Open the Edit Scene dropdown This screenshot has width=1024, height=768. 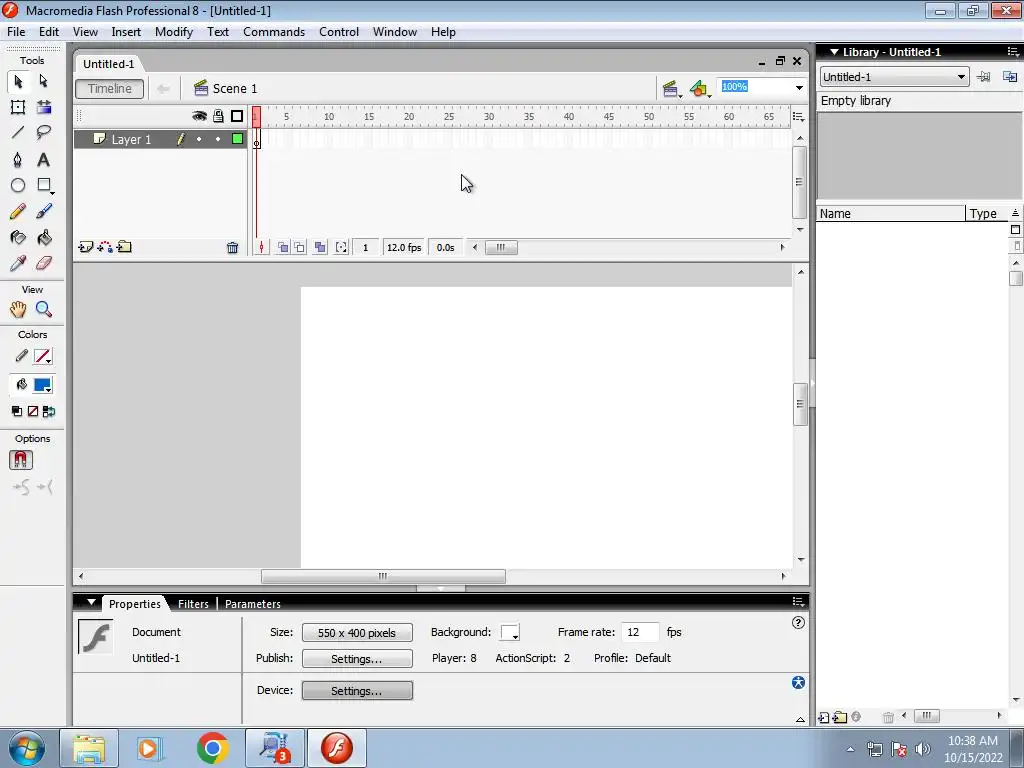coord(671,89)
